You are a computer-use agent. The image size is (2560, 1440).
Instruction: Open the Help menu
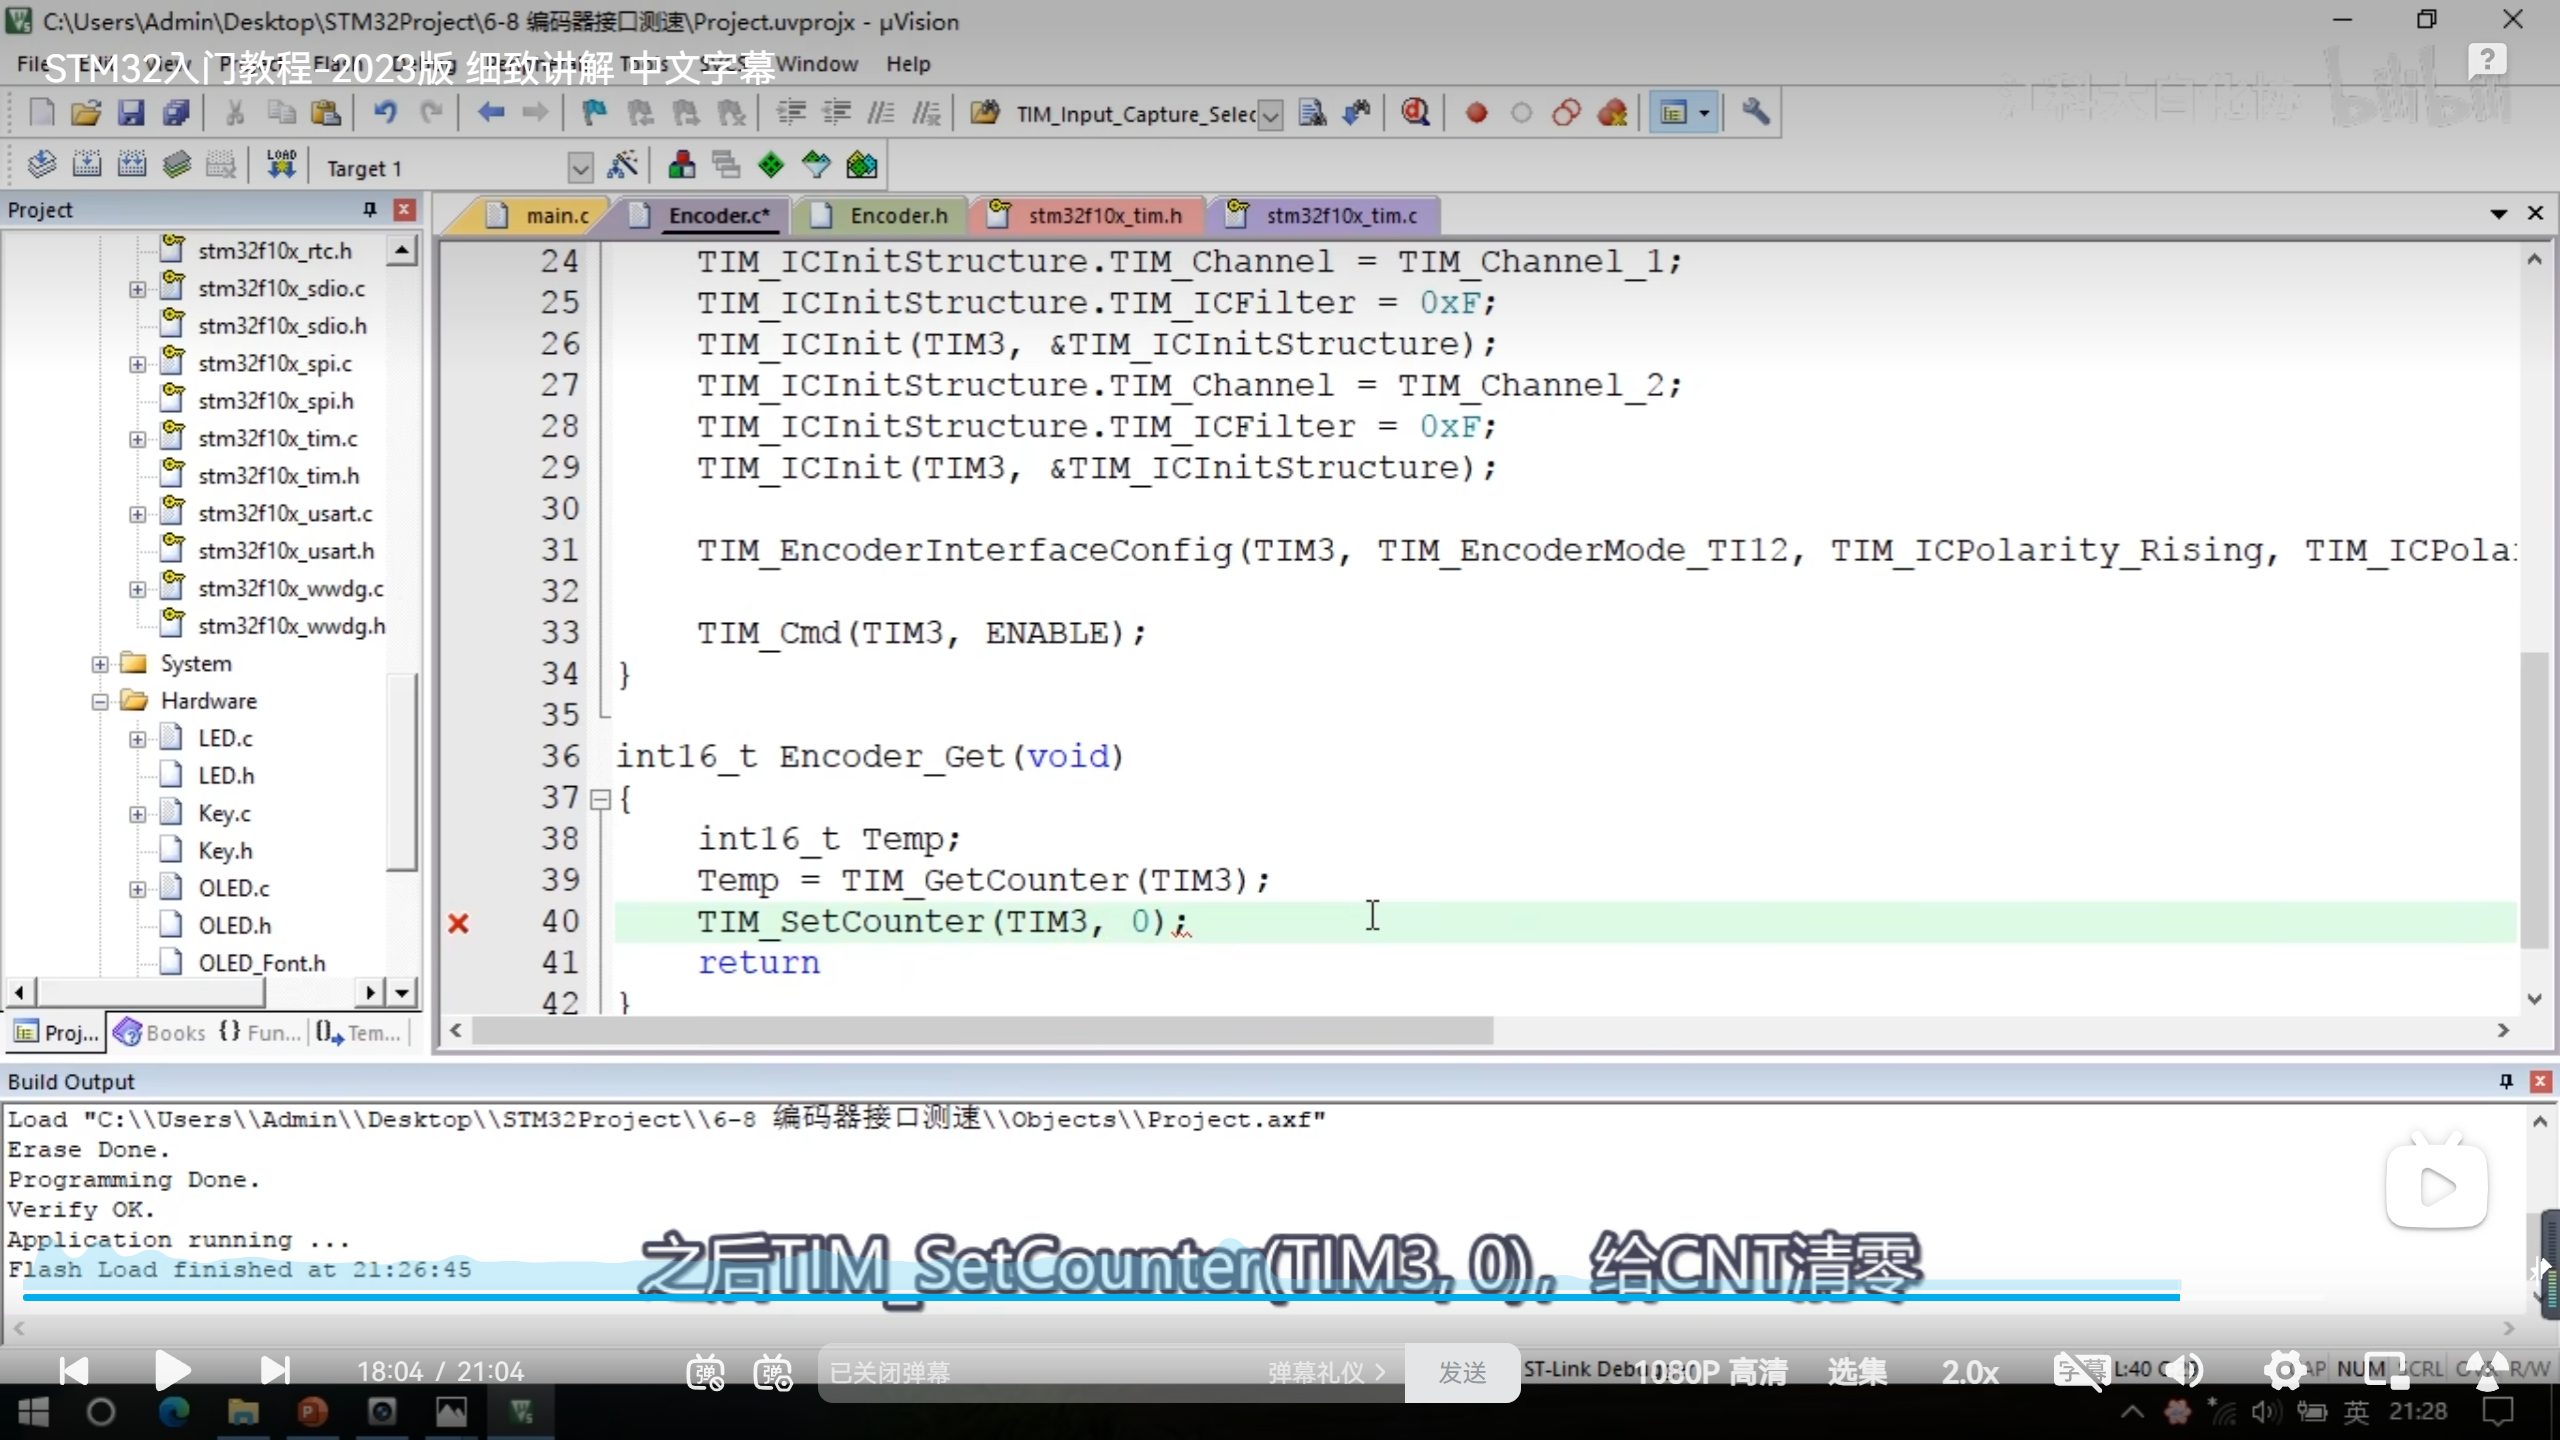(x=907, y=64)
